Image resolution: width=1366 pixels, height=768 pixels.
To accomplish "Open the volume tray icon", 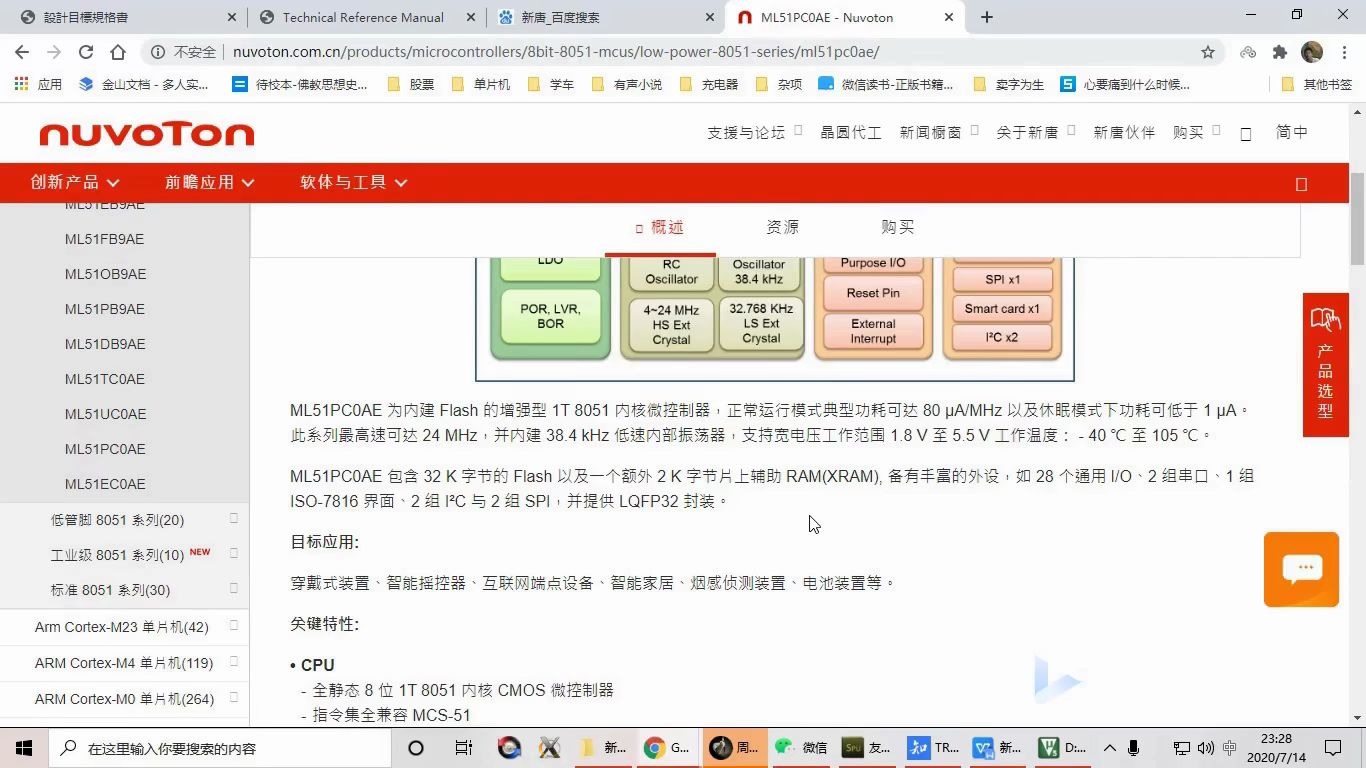I will [x=1205, y=748].
